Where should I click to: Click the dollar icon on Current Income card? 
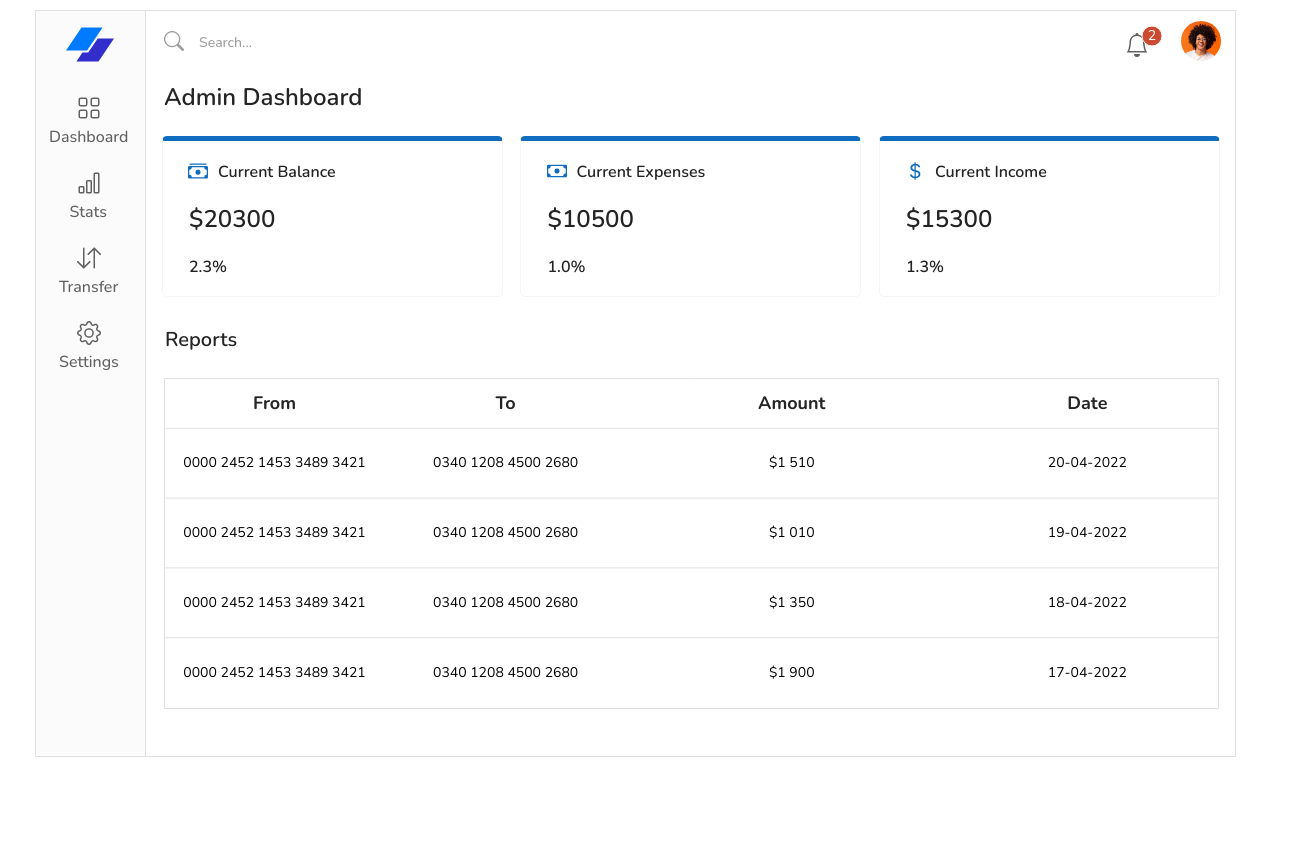tap(913, 171)
